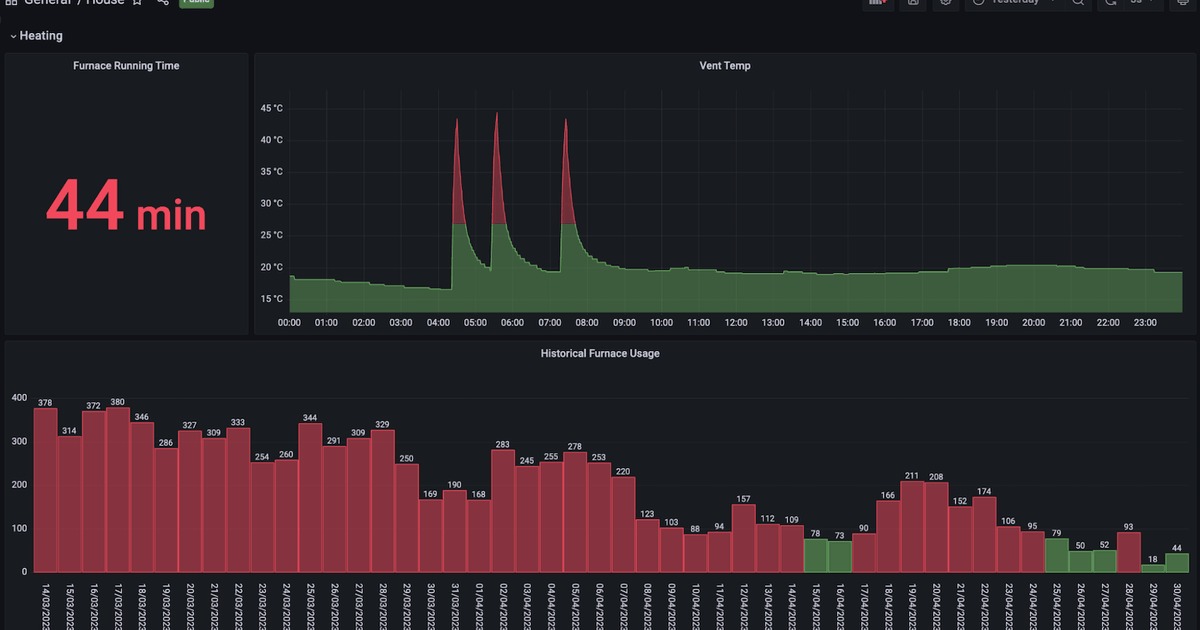Click the last green bar labeled 44
Viewport: 1200px width, 630px height.
pos(1177,562)
